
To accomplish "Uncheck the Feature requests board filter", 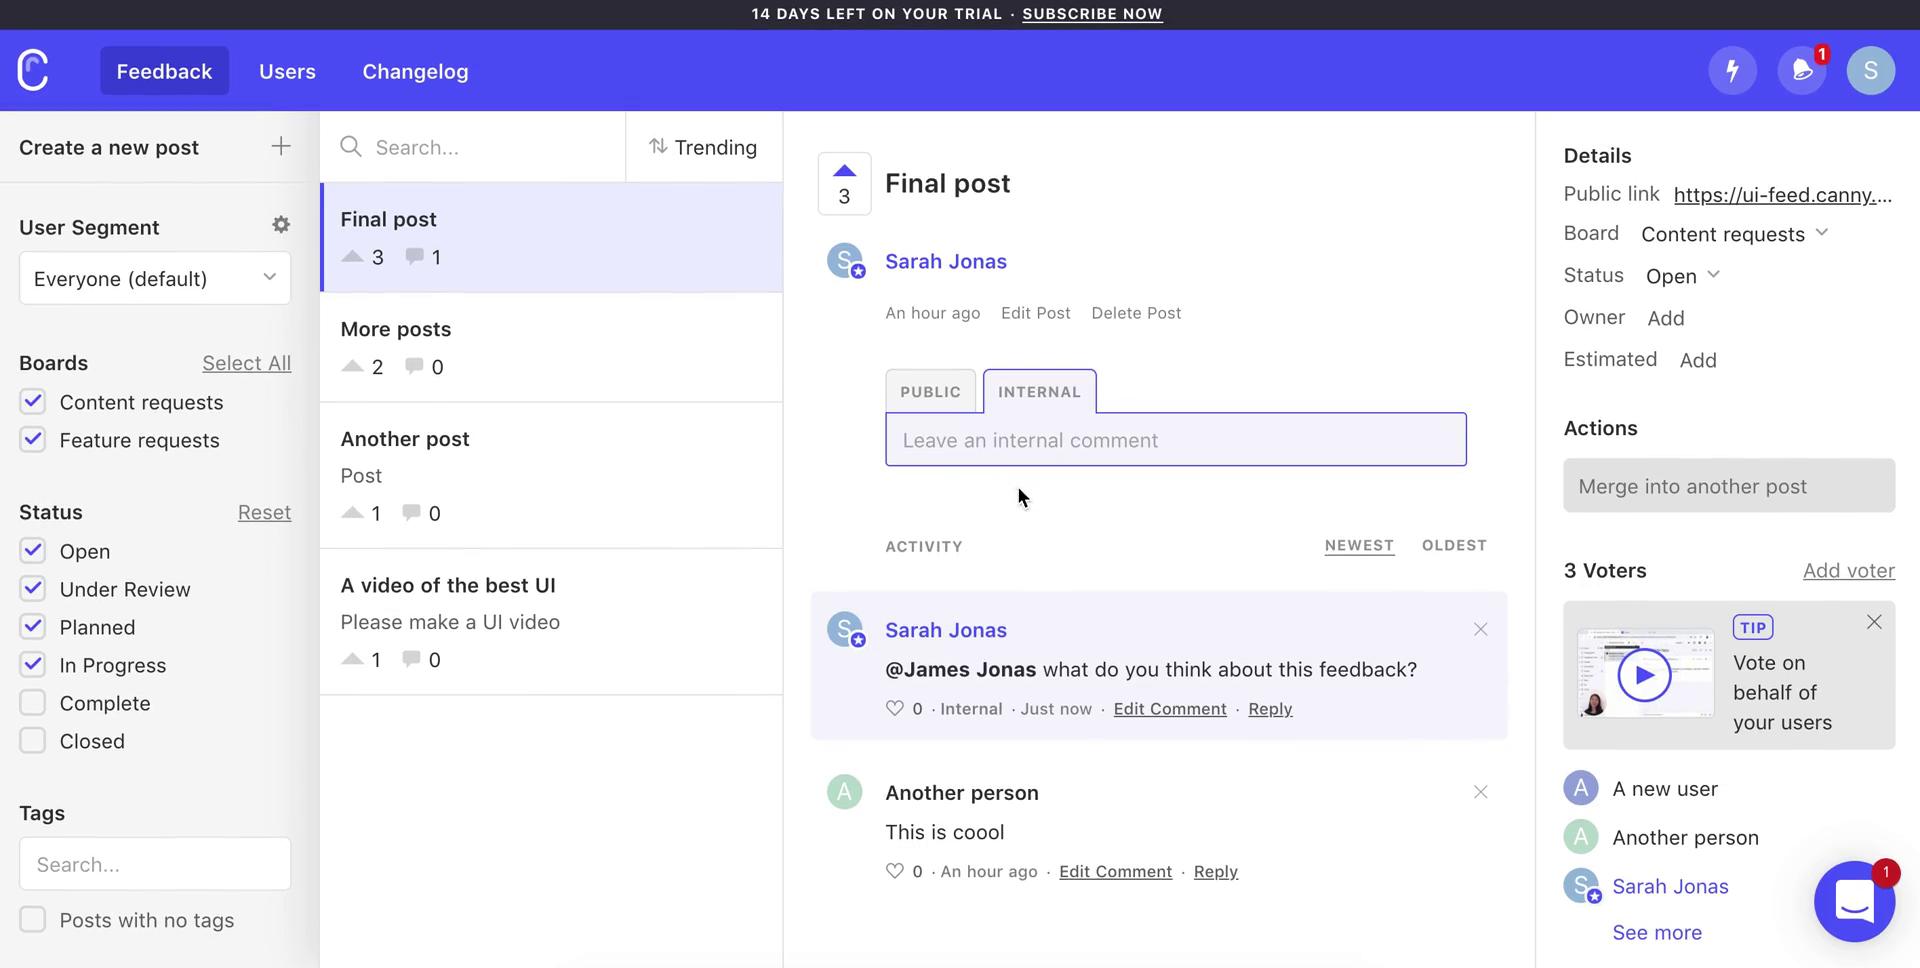I will [x=32, y=439].
